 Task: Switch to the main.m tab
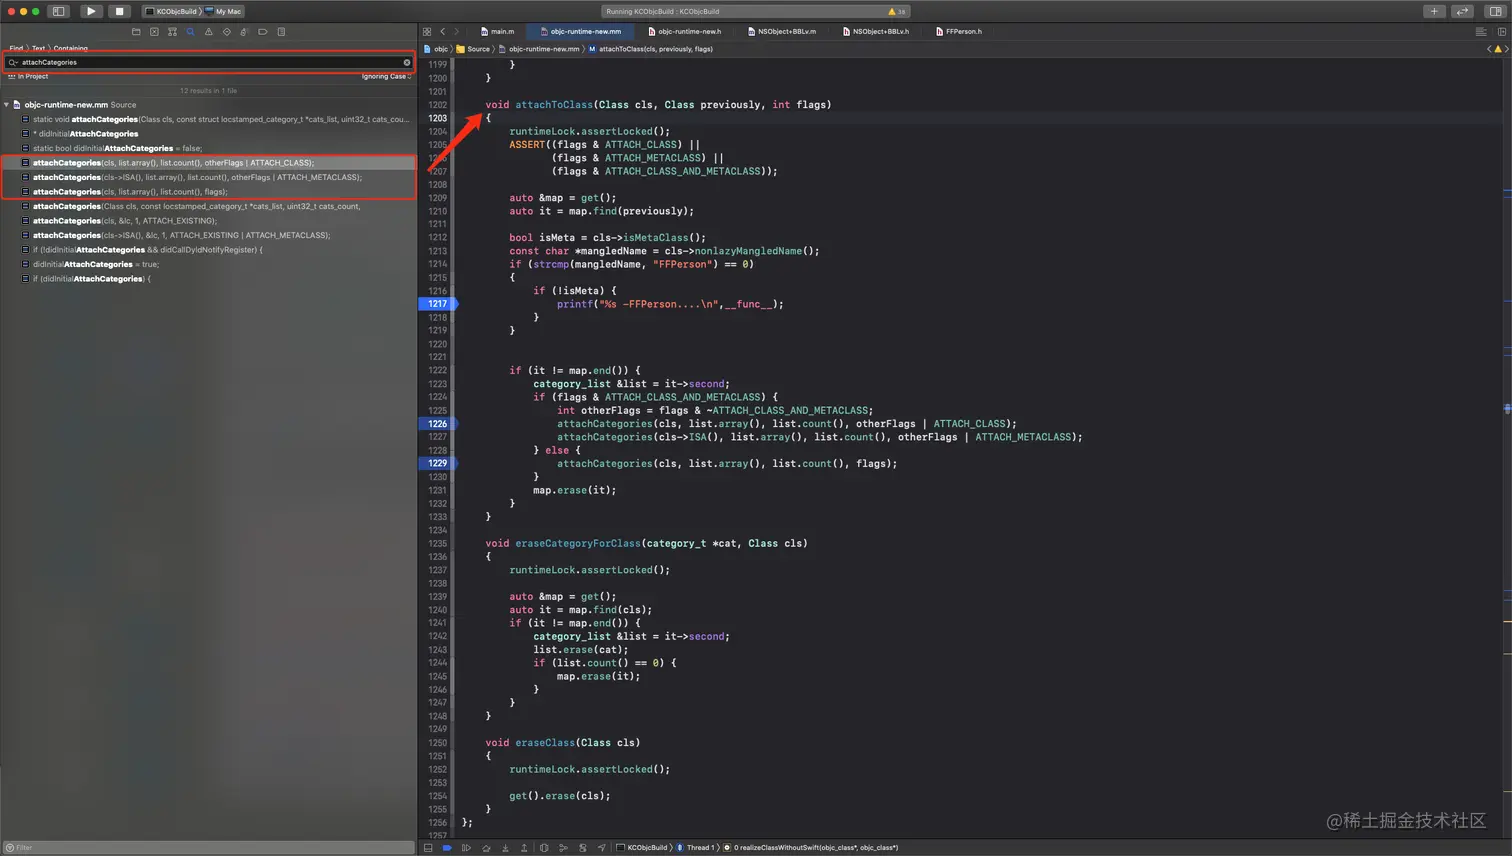tap(497, 31)
